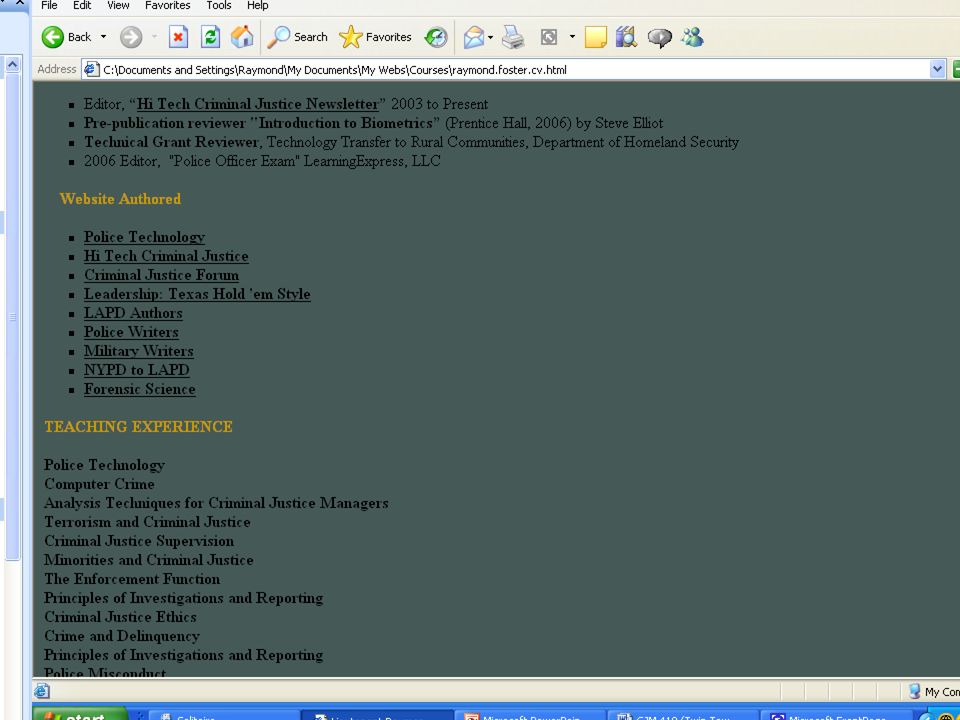Open the Hi Tech Criminal Justice website link

[x=167, y=256]
